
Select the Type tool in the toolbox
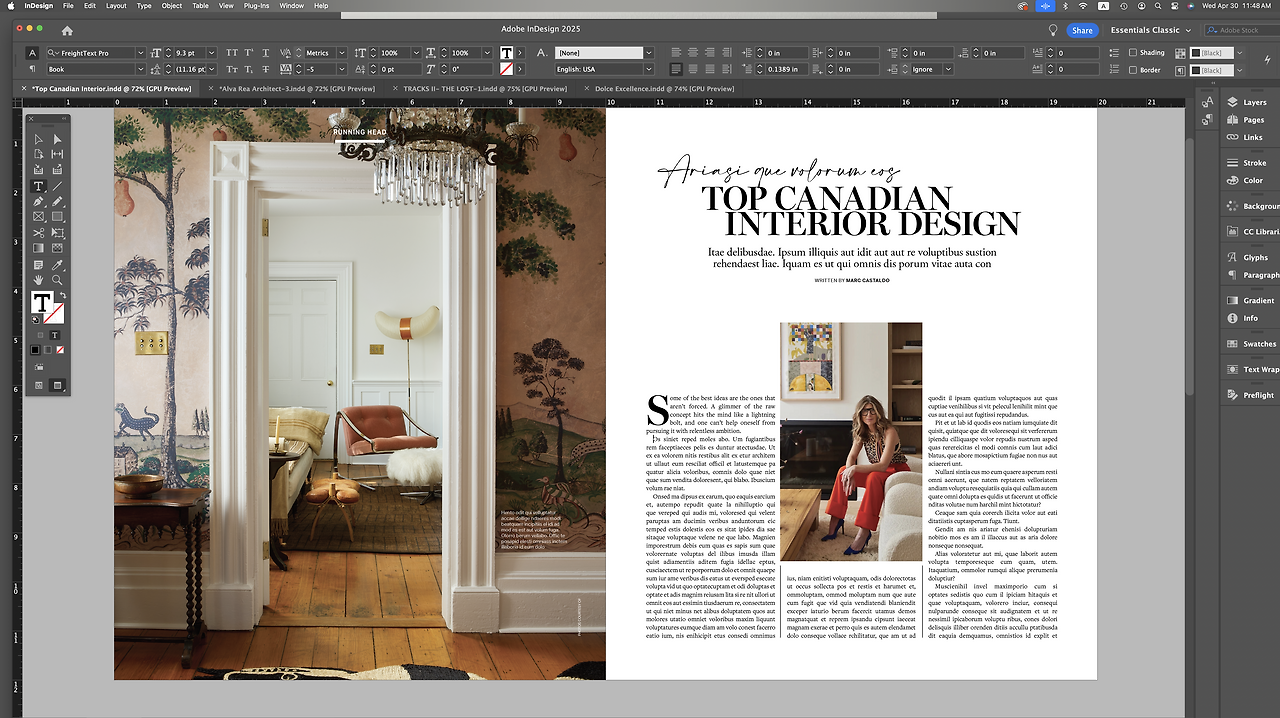point(39,186)
